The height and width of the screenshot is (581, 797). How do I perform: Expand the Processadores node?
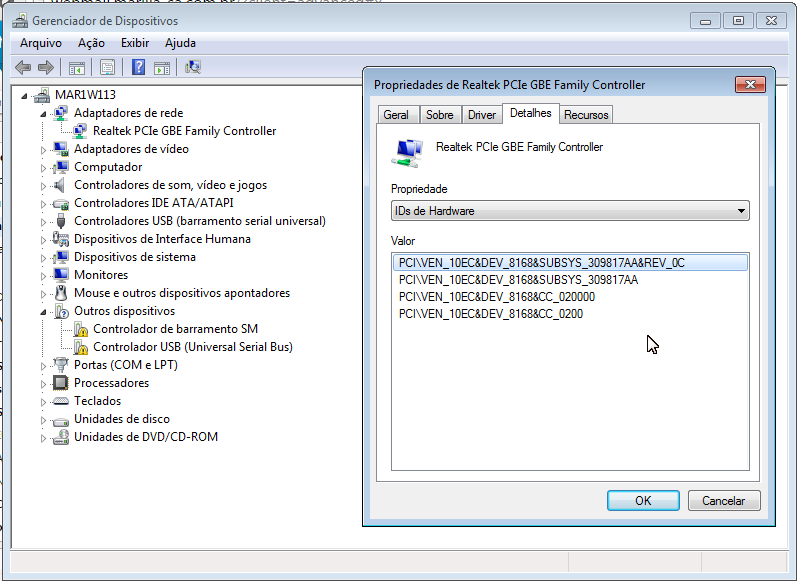coord(43,384)
